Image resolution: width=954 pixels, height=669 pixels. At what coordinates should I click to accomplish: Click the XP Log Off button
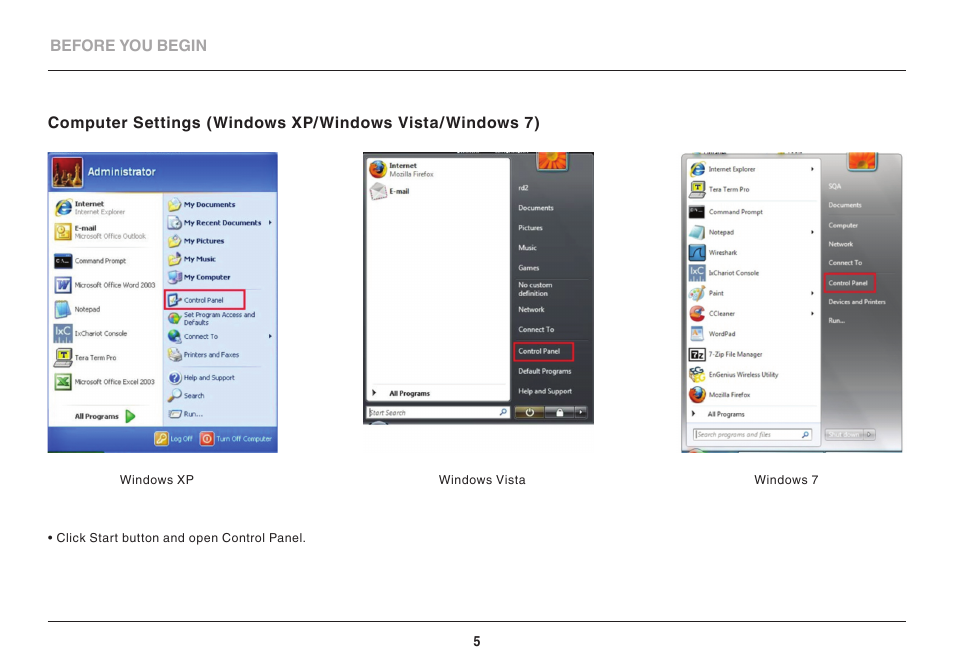[x=173, y=438]
